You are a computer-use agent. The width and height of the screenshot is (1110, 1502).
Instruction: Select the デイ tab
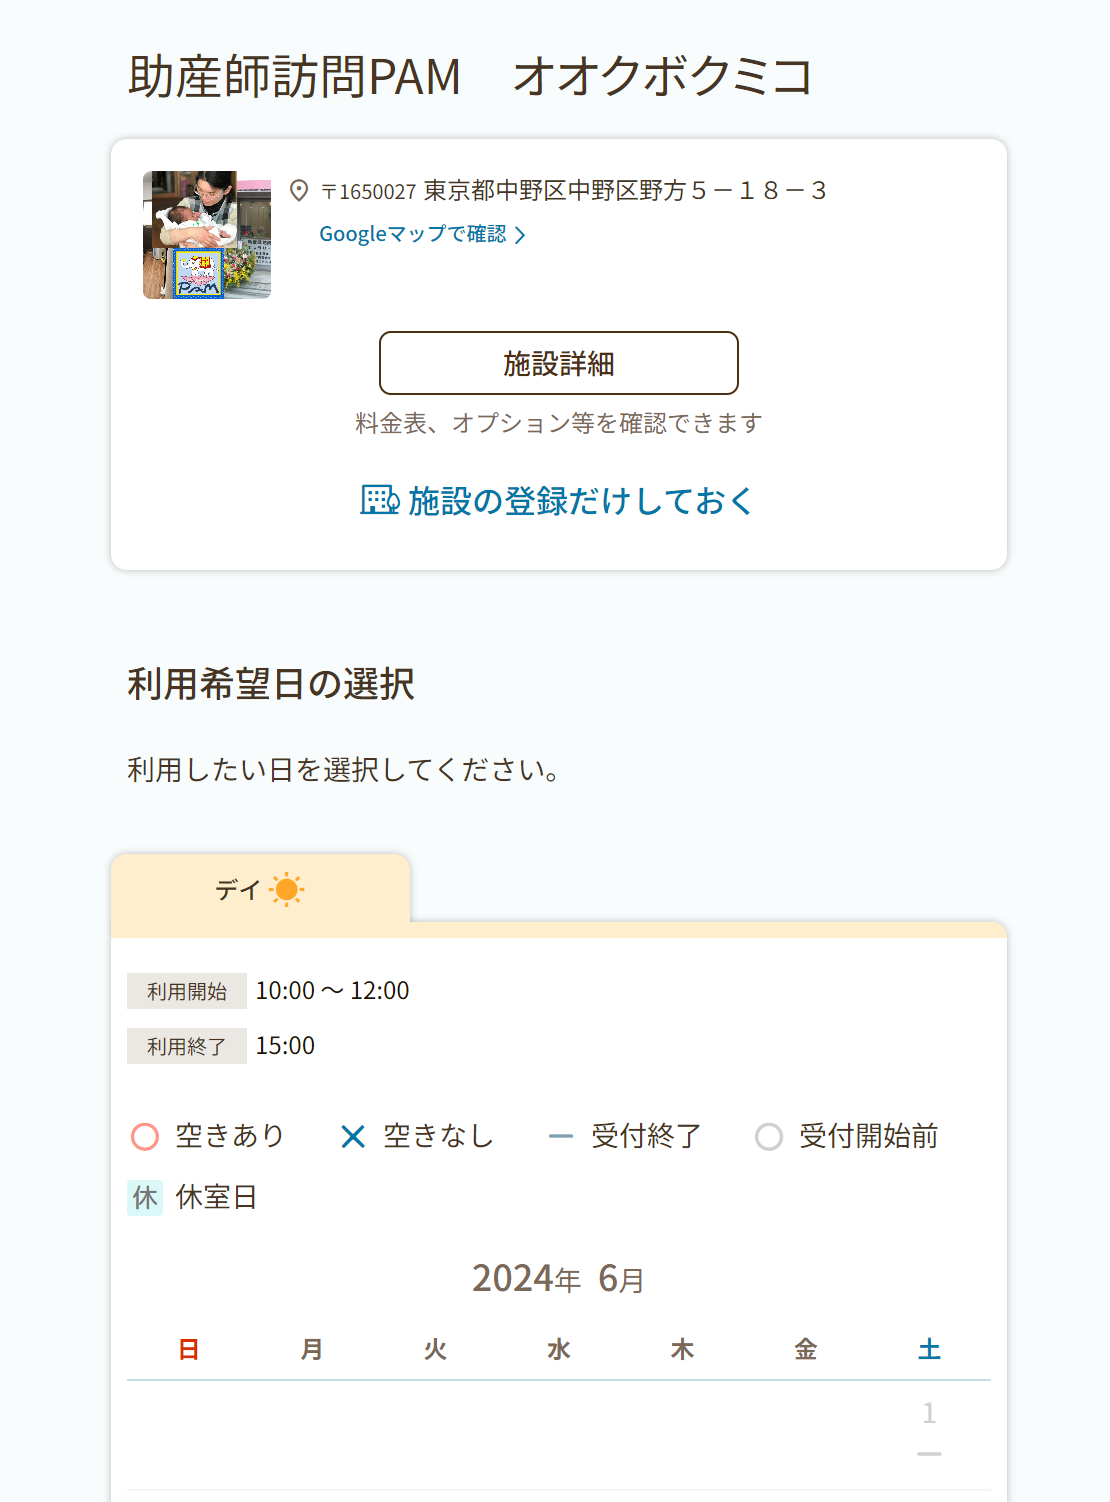[261, 888]
